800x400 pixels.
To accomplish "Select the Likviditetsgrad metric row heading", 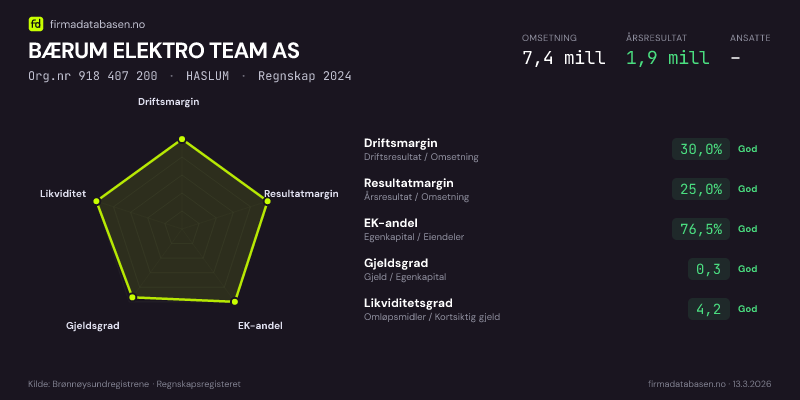I will pos(408,303).
